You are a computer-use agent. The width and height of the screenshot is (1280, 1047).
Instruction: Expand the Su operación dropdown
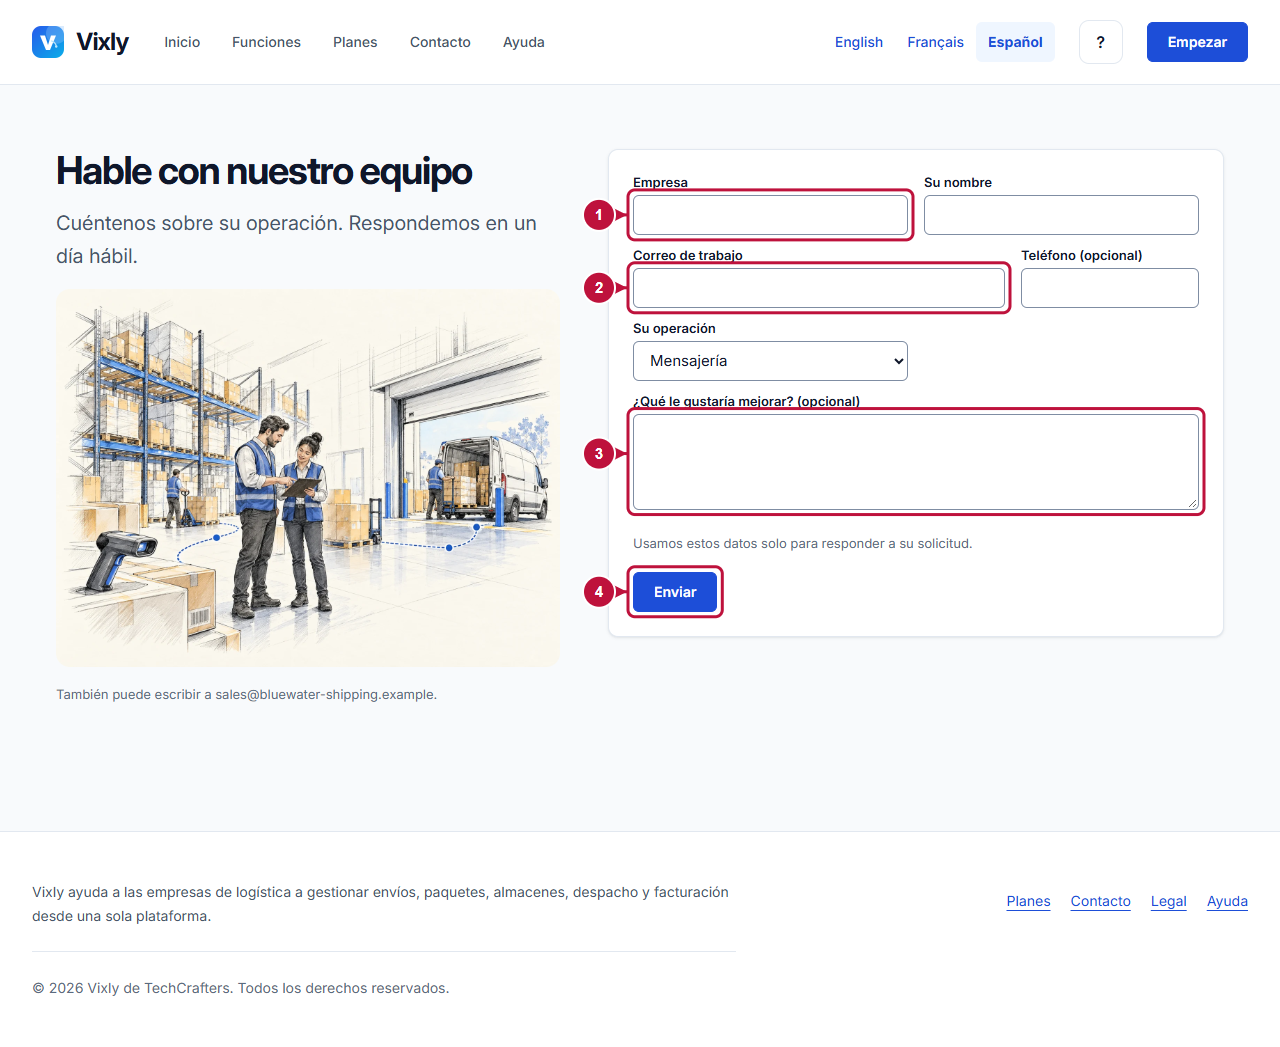(770, 361)
